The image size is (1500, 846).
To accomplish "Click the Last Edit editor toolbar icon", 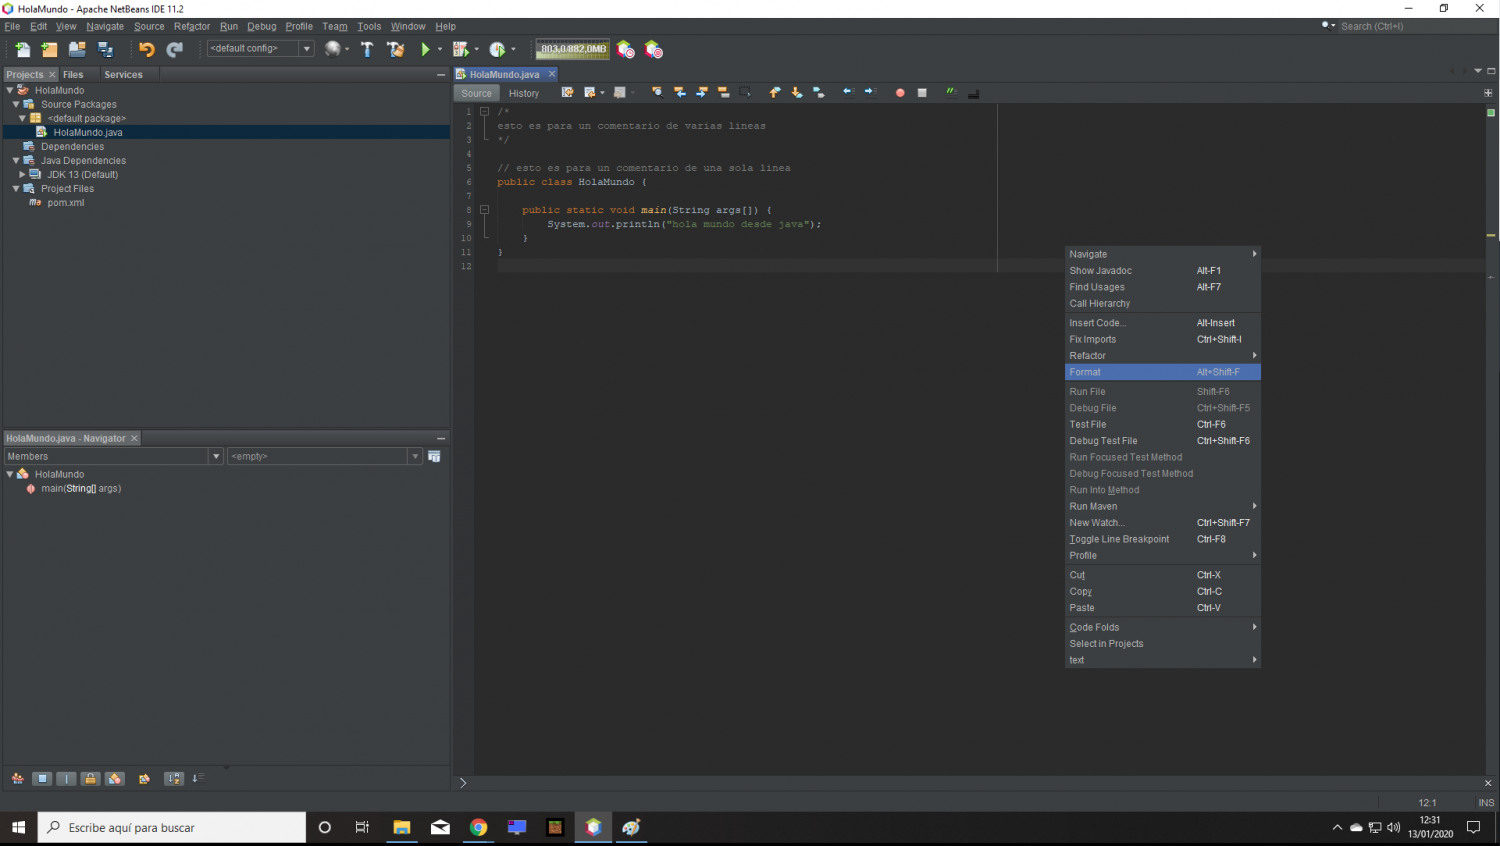I will pos(567,92).
